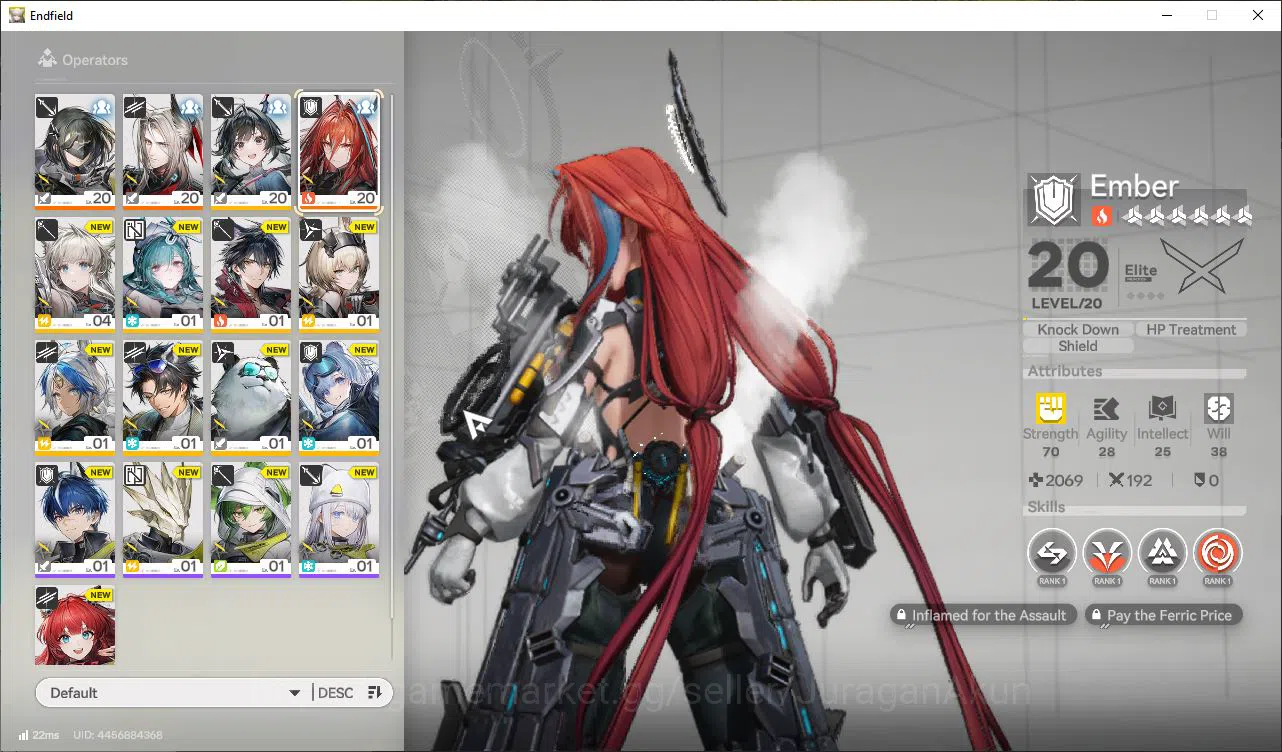This screenshot has width=1282, height=752.
Task: Open locked talent Pay the Ferric Price
Action: tap(1163, 615)
